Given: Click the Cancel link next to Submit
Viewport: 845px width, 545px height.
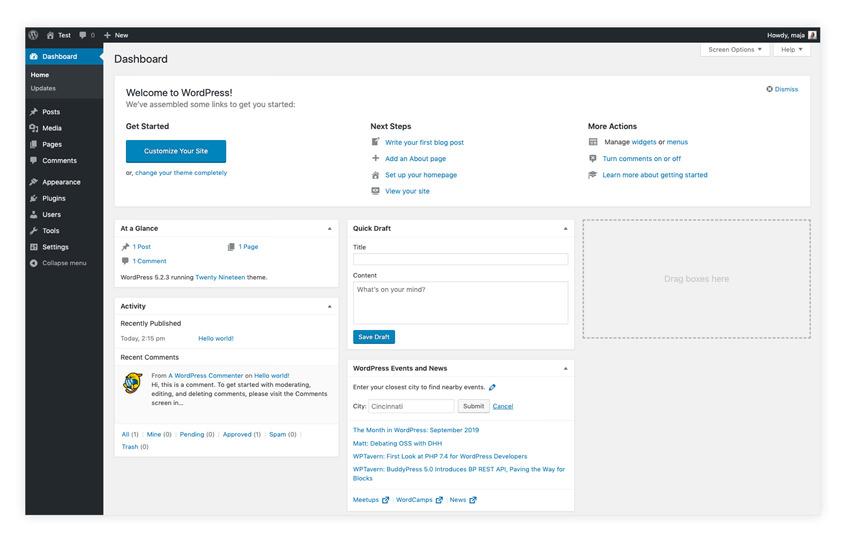Looking at the screenshot, I should pos(503,406).
